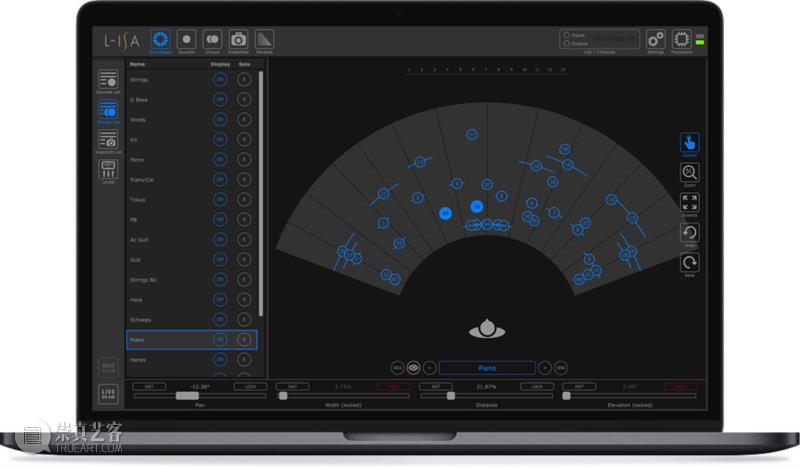Click the Undo arrow tool
The width and height of the screenshot is (800, 468).
coord(690,233)
